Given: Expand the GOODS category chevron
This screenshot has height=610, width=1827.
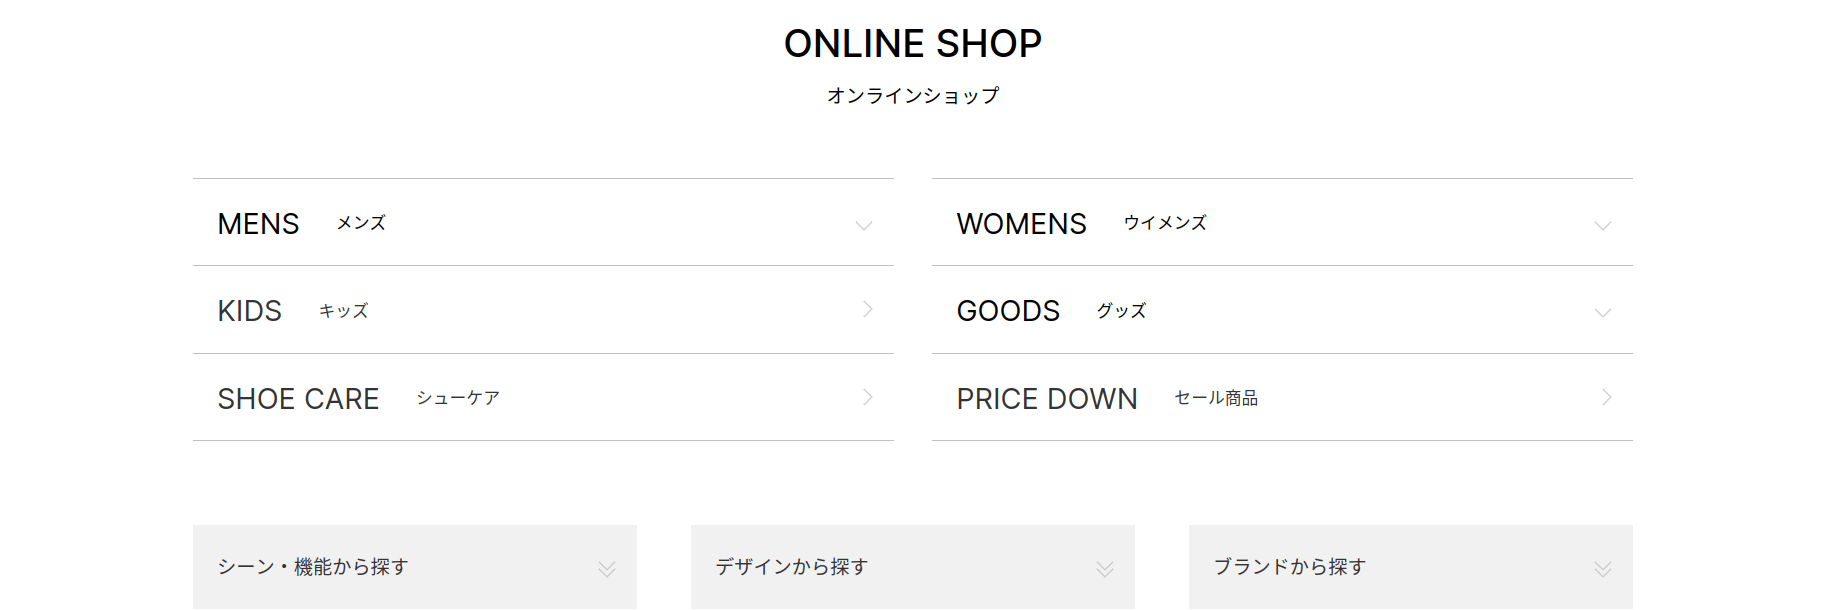Looking at the screenshot, I should click(1602, 312).
